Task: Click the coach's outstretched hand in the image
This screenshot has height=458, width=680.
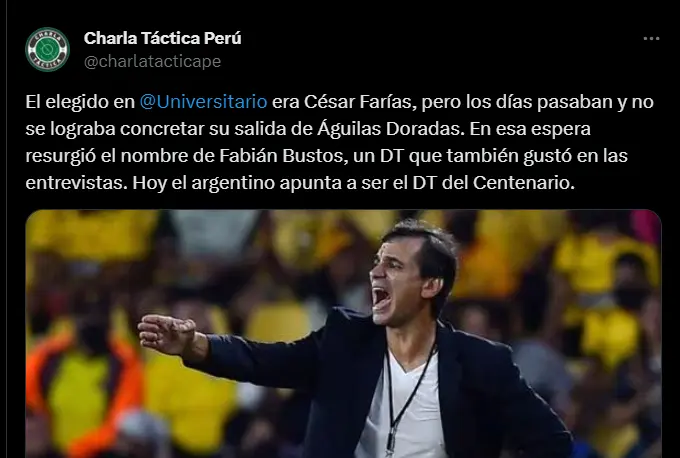Action: 167,333
